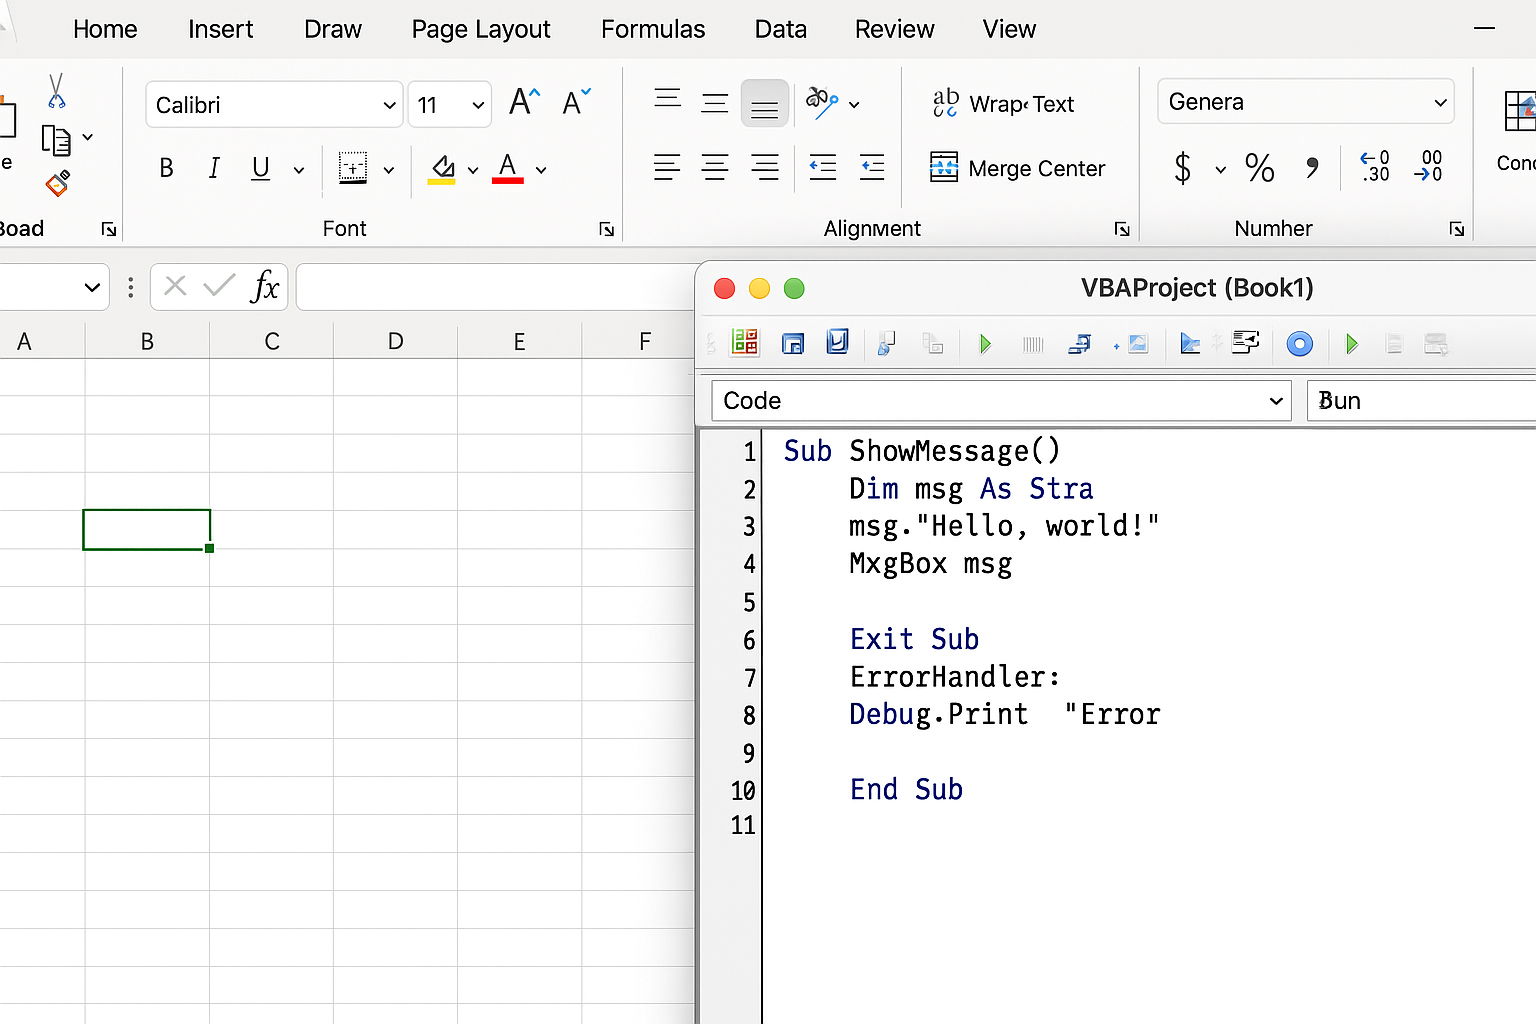Click the procedure box in VBA editor

coord(1421,400)
